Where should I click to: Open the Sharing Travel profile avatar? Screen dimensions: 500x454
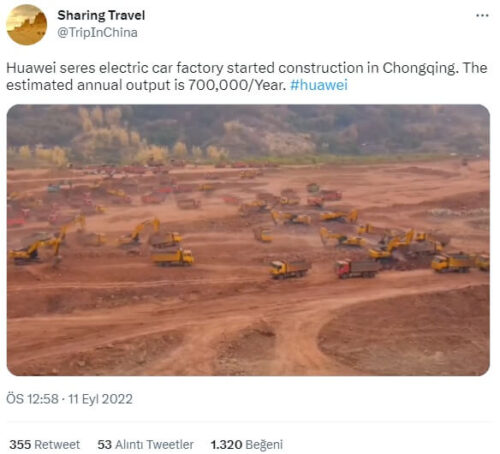pyautogui.click(x=26, y=25)
